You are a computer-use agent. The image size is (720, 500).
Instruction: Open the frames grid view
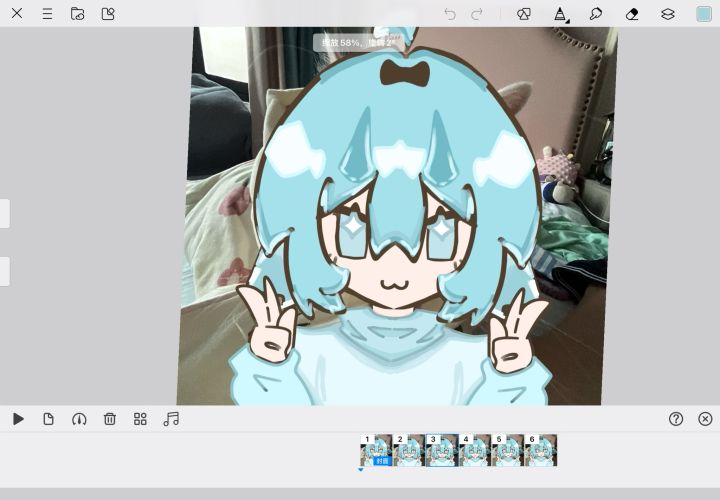pos(140,419)
